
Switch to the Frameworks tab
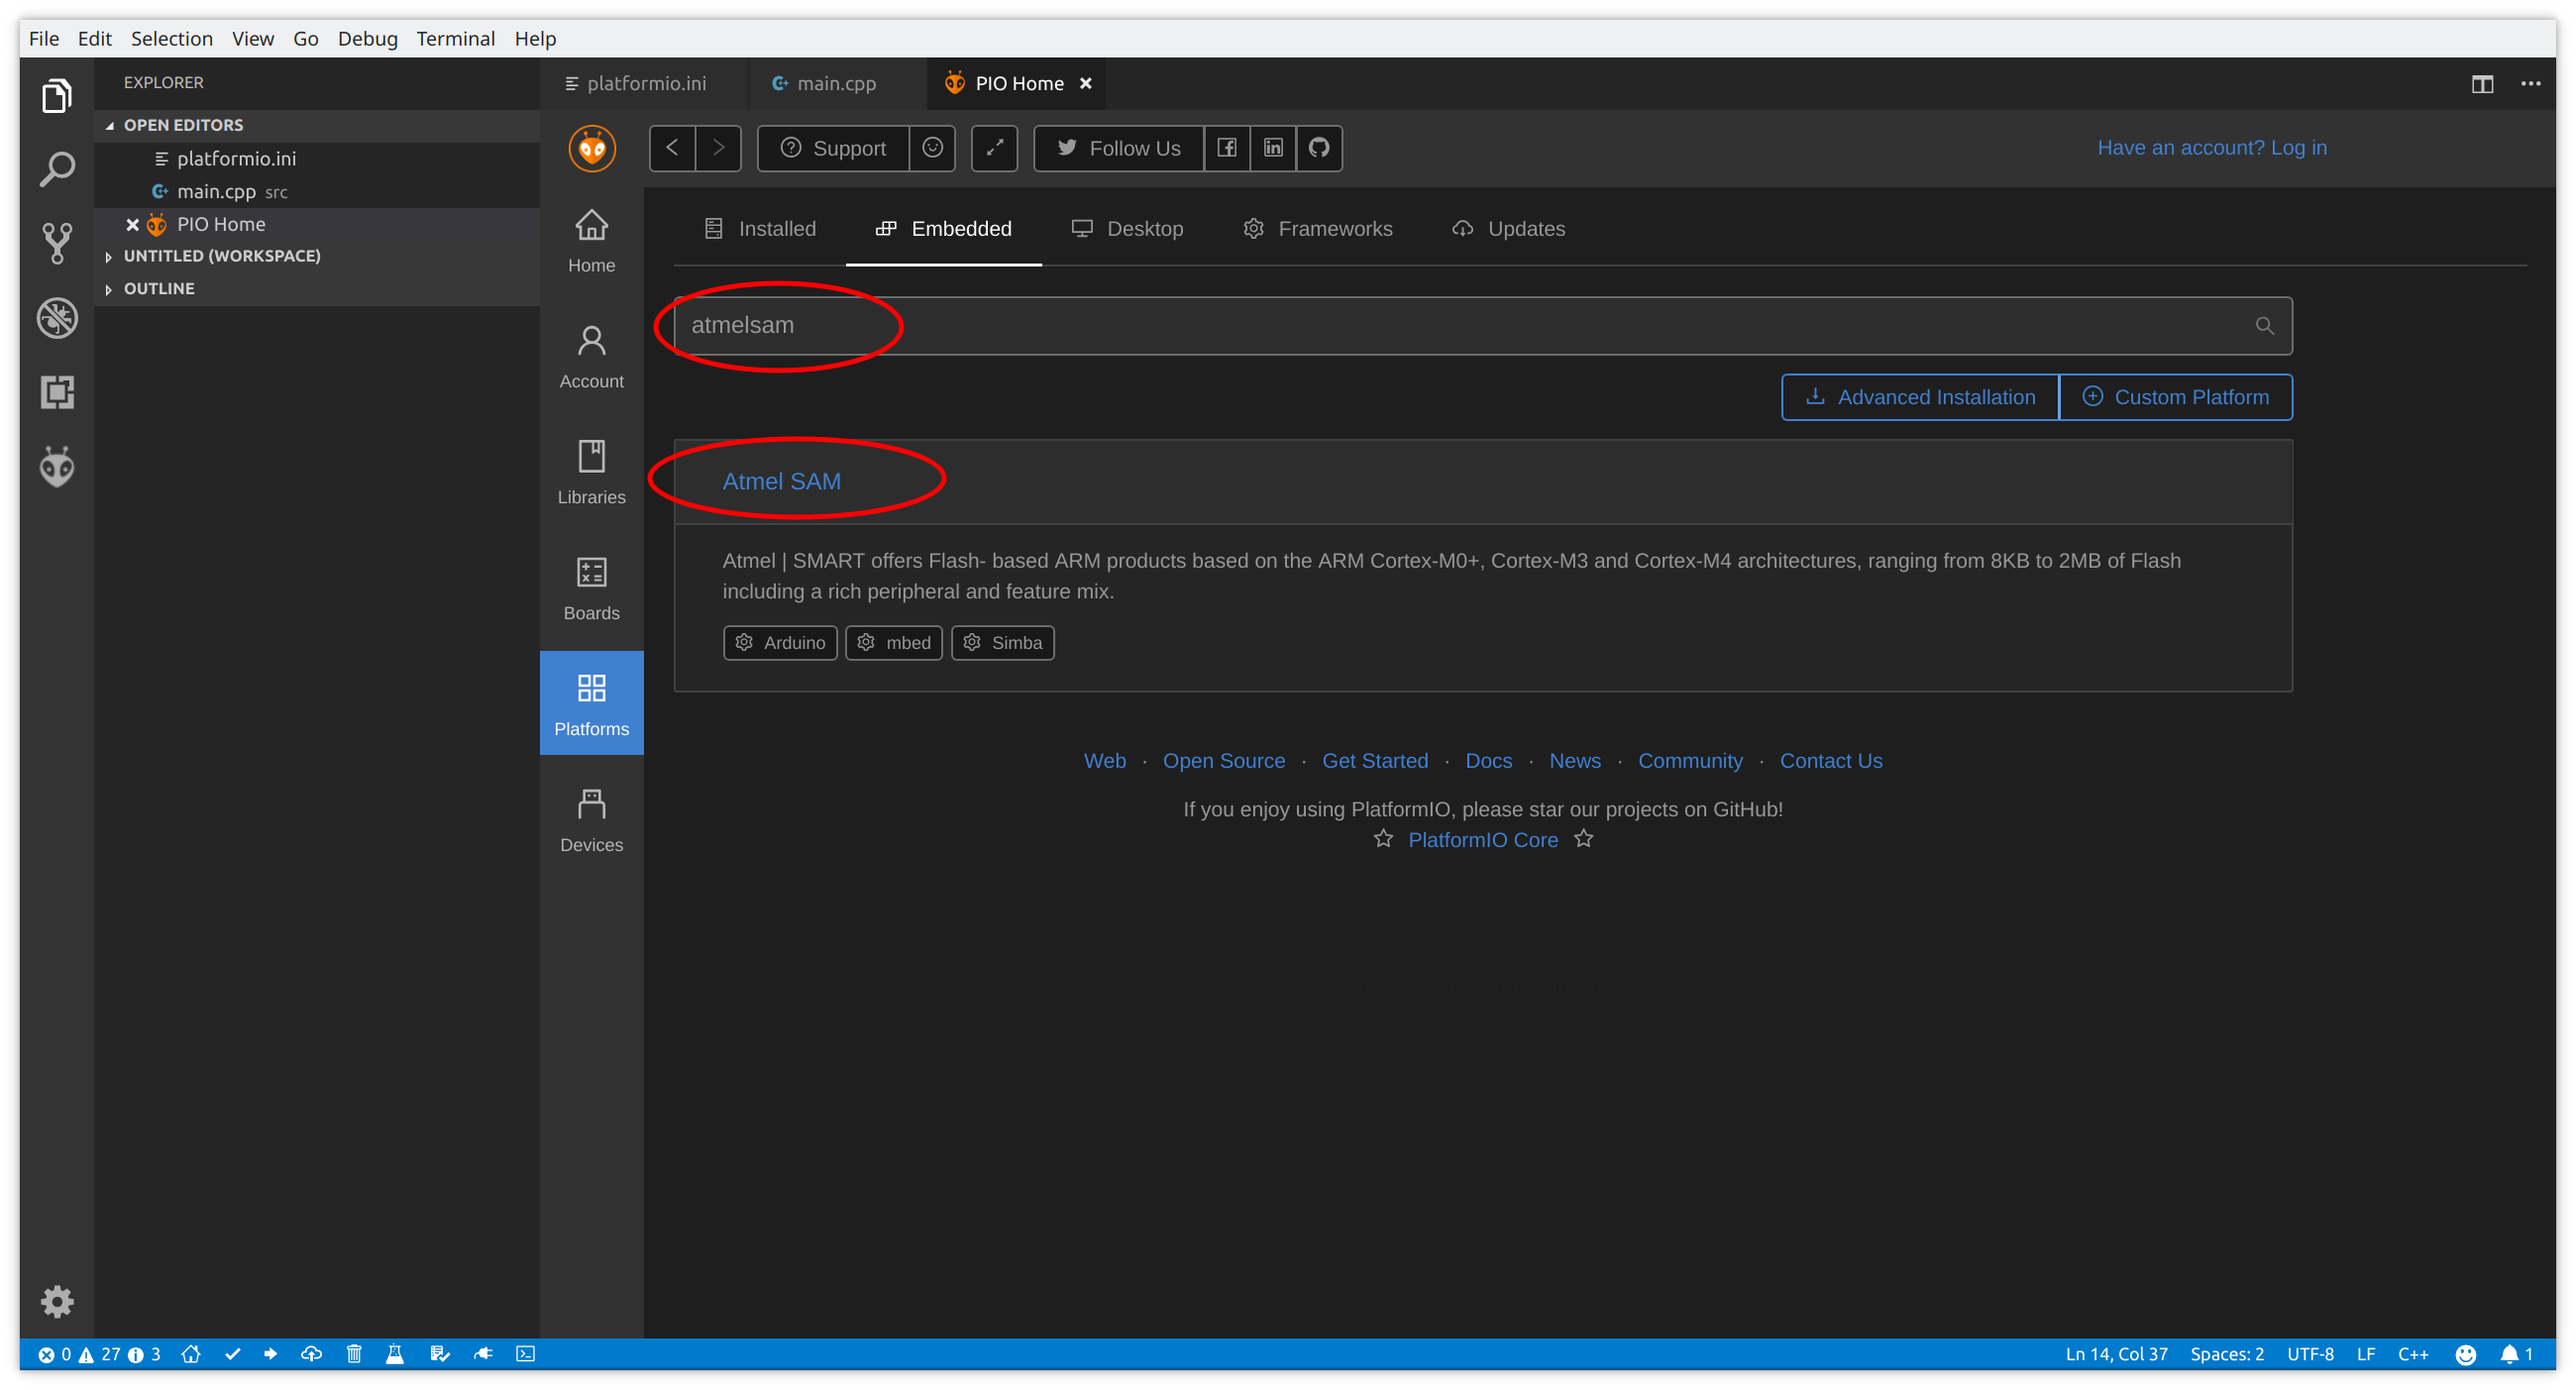[x=1317, y=229]
